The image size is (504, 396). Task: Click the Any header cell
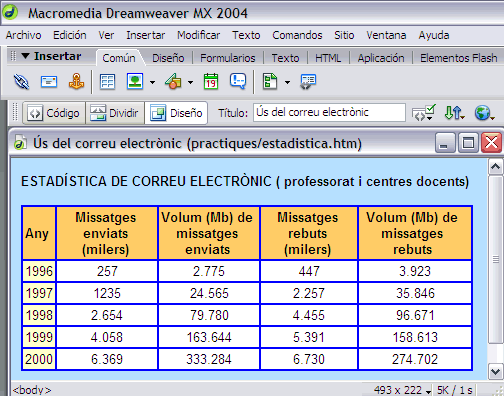39,233
